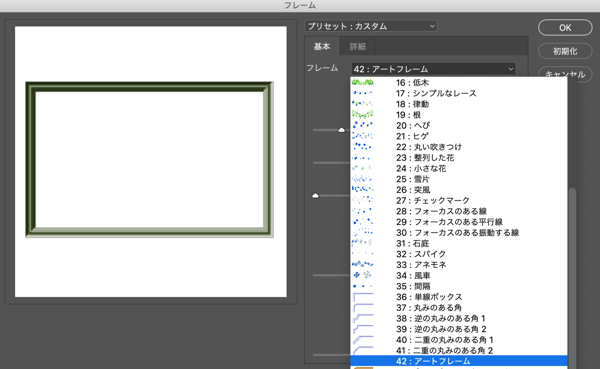Click the 34：風車 list row
The height and width of the screenshot is (369, 600).
[458, 276]
